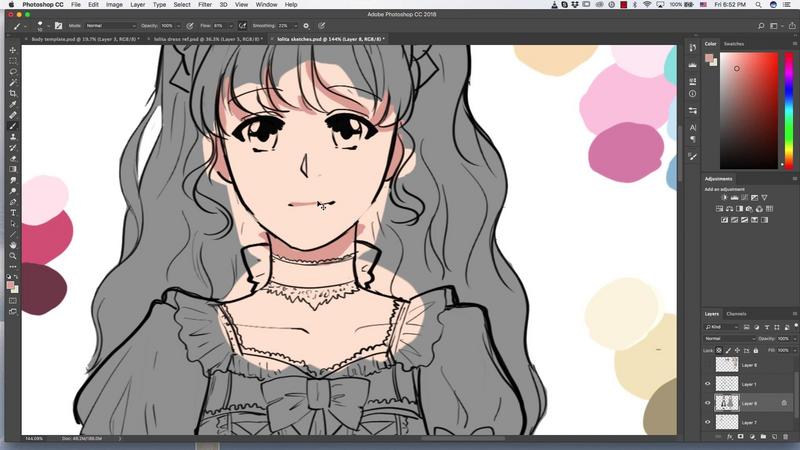Viewport: 800px width, 450px height.
Task: Click the foreground color swatch in toolbox
Action: [x=10, y=286]
